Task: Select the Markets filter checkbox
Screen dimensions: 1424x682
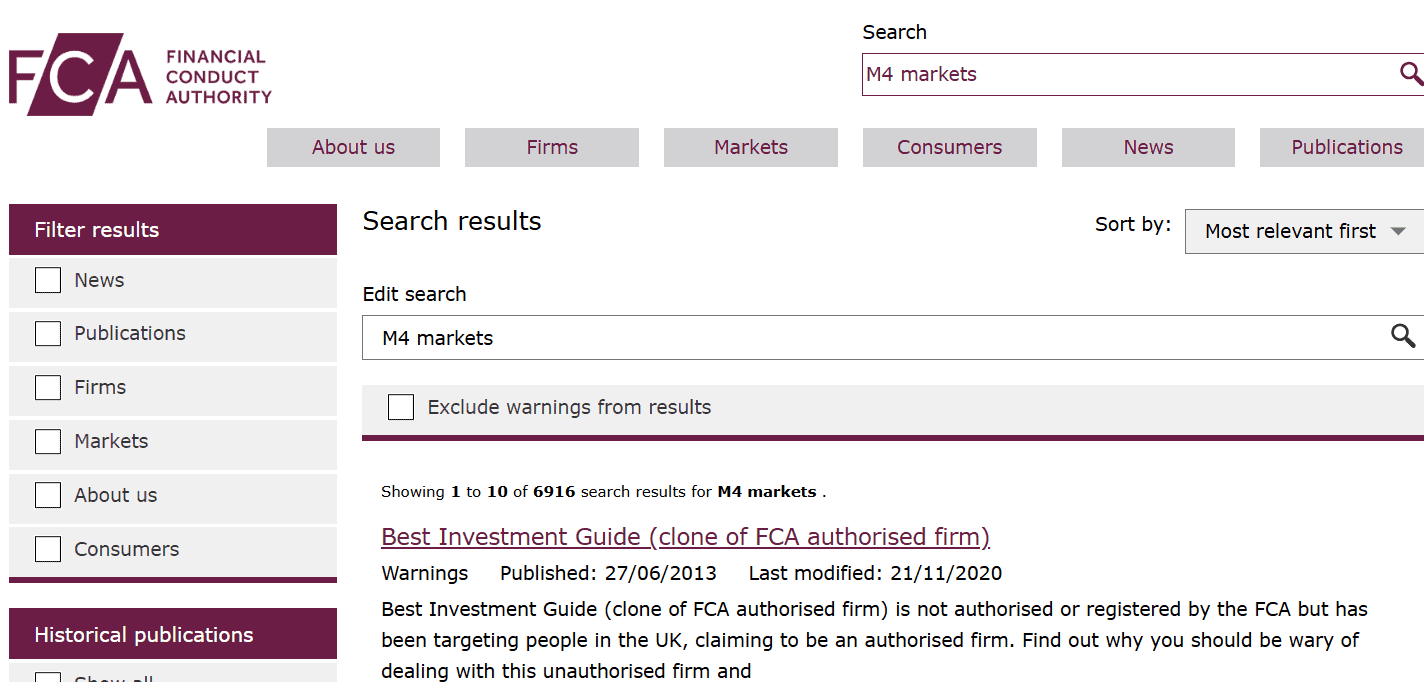Action: [48, 441]
